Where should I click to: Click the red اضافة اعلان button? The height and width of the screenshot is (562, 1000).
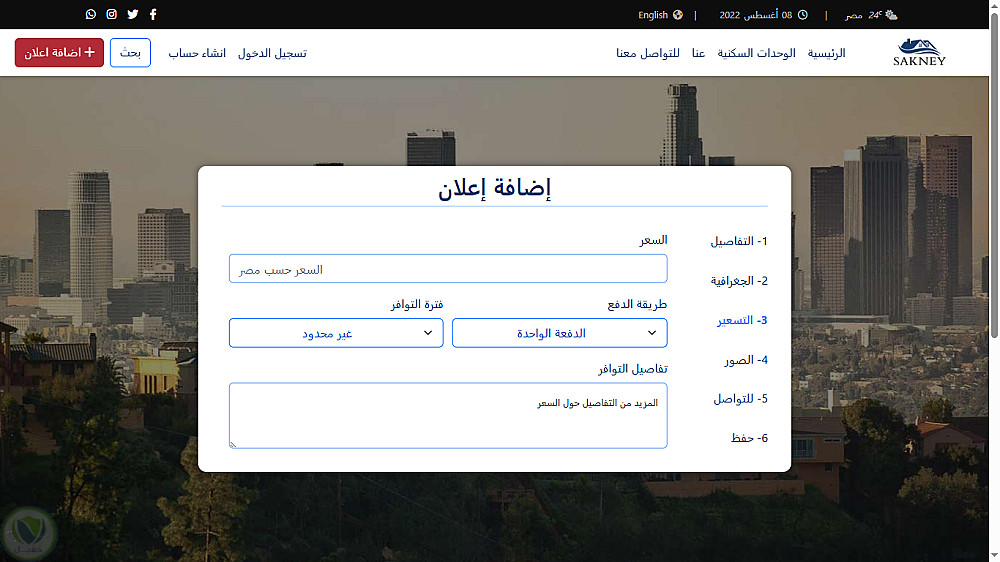59,52
